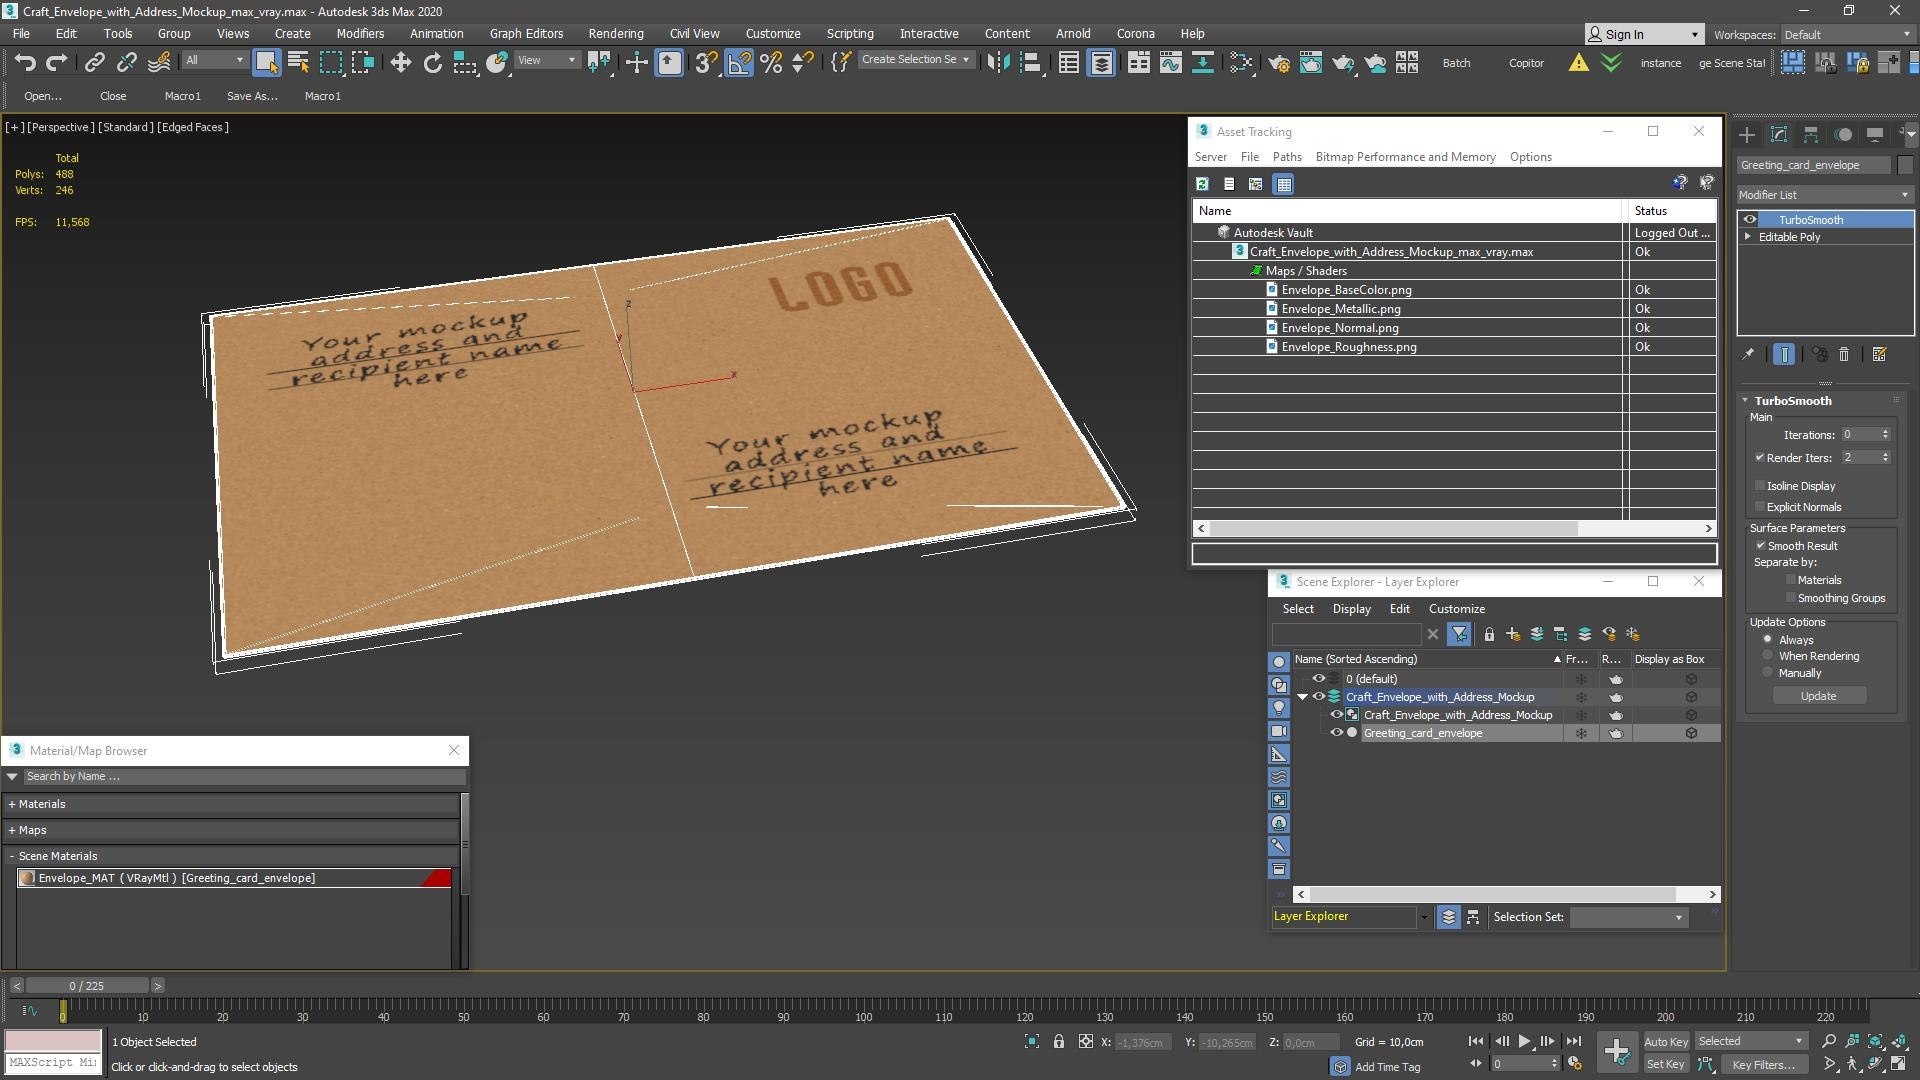The height and width of the screenshot is (1080, 1920).
Task: Click the Lock icon in Scene Explorer toolbar
Action: tap(1489, 634)
